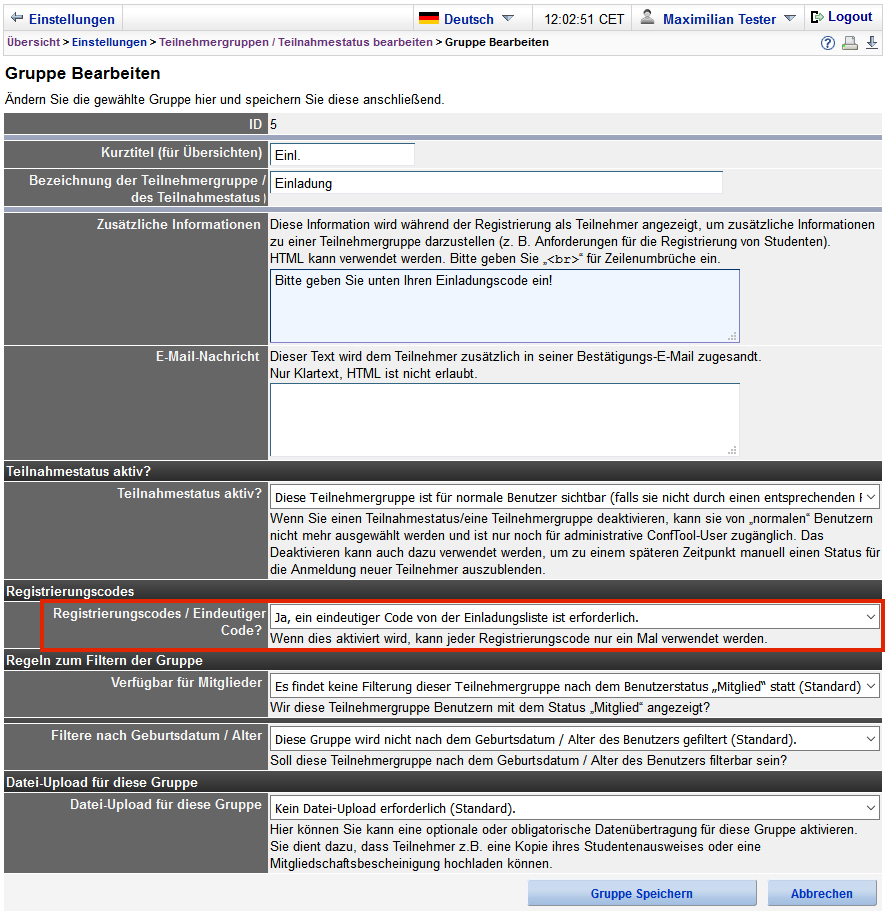Open the Verfügbar für Mitglieder dropdown
The image size is (886, 912).
(574, 686)
